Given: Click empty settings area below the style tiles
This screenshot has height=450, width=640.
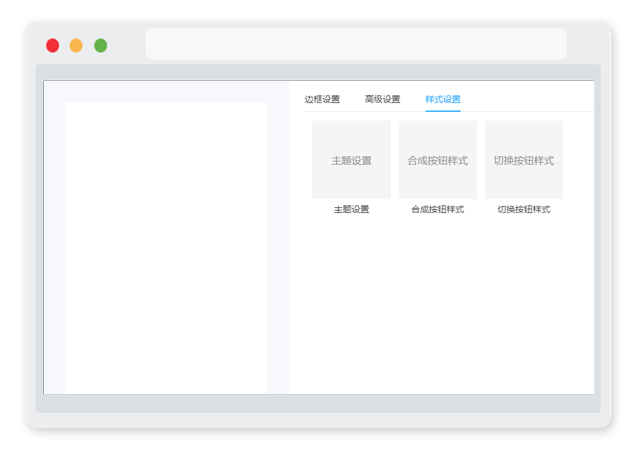Looking at the screenshot, I should [441, 304].
